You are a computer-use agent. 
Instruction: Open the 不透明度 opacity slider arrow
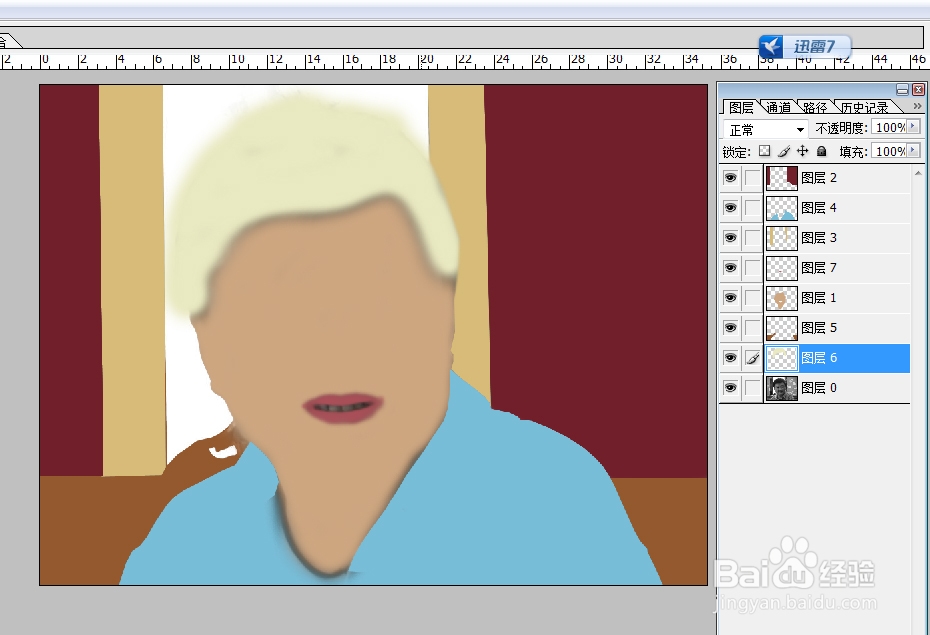point(913,127)
